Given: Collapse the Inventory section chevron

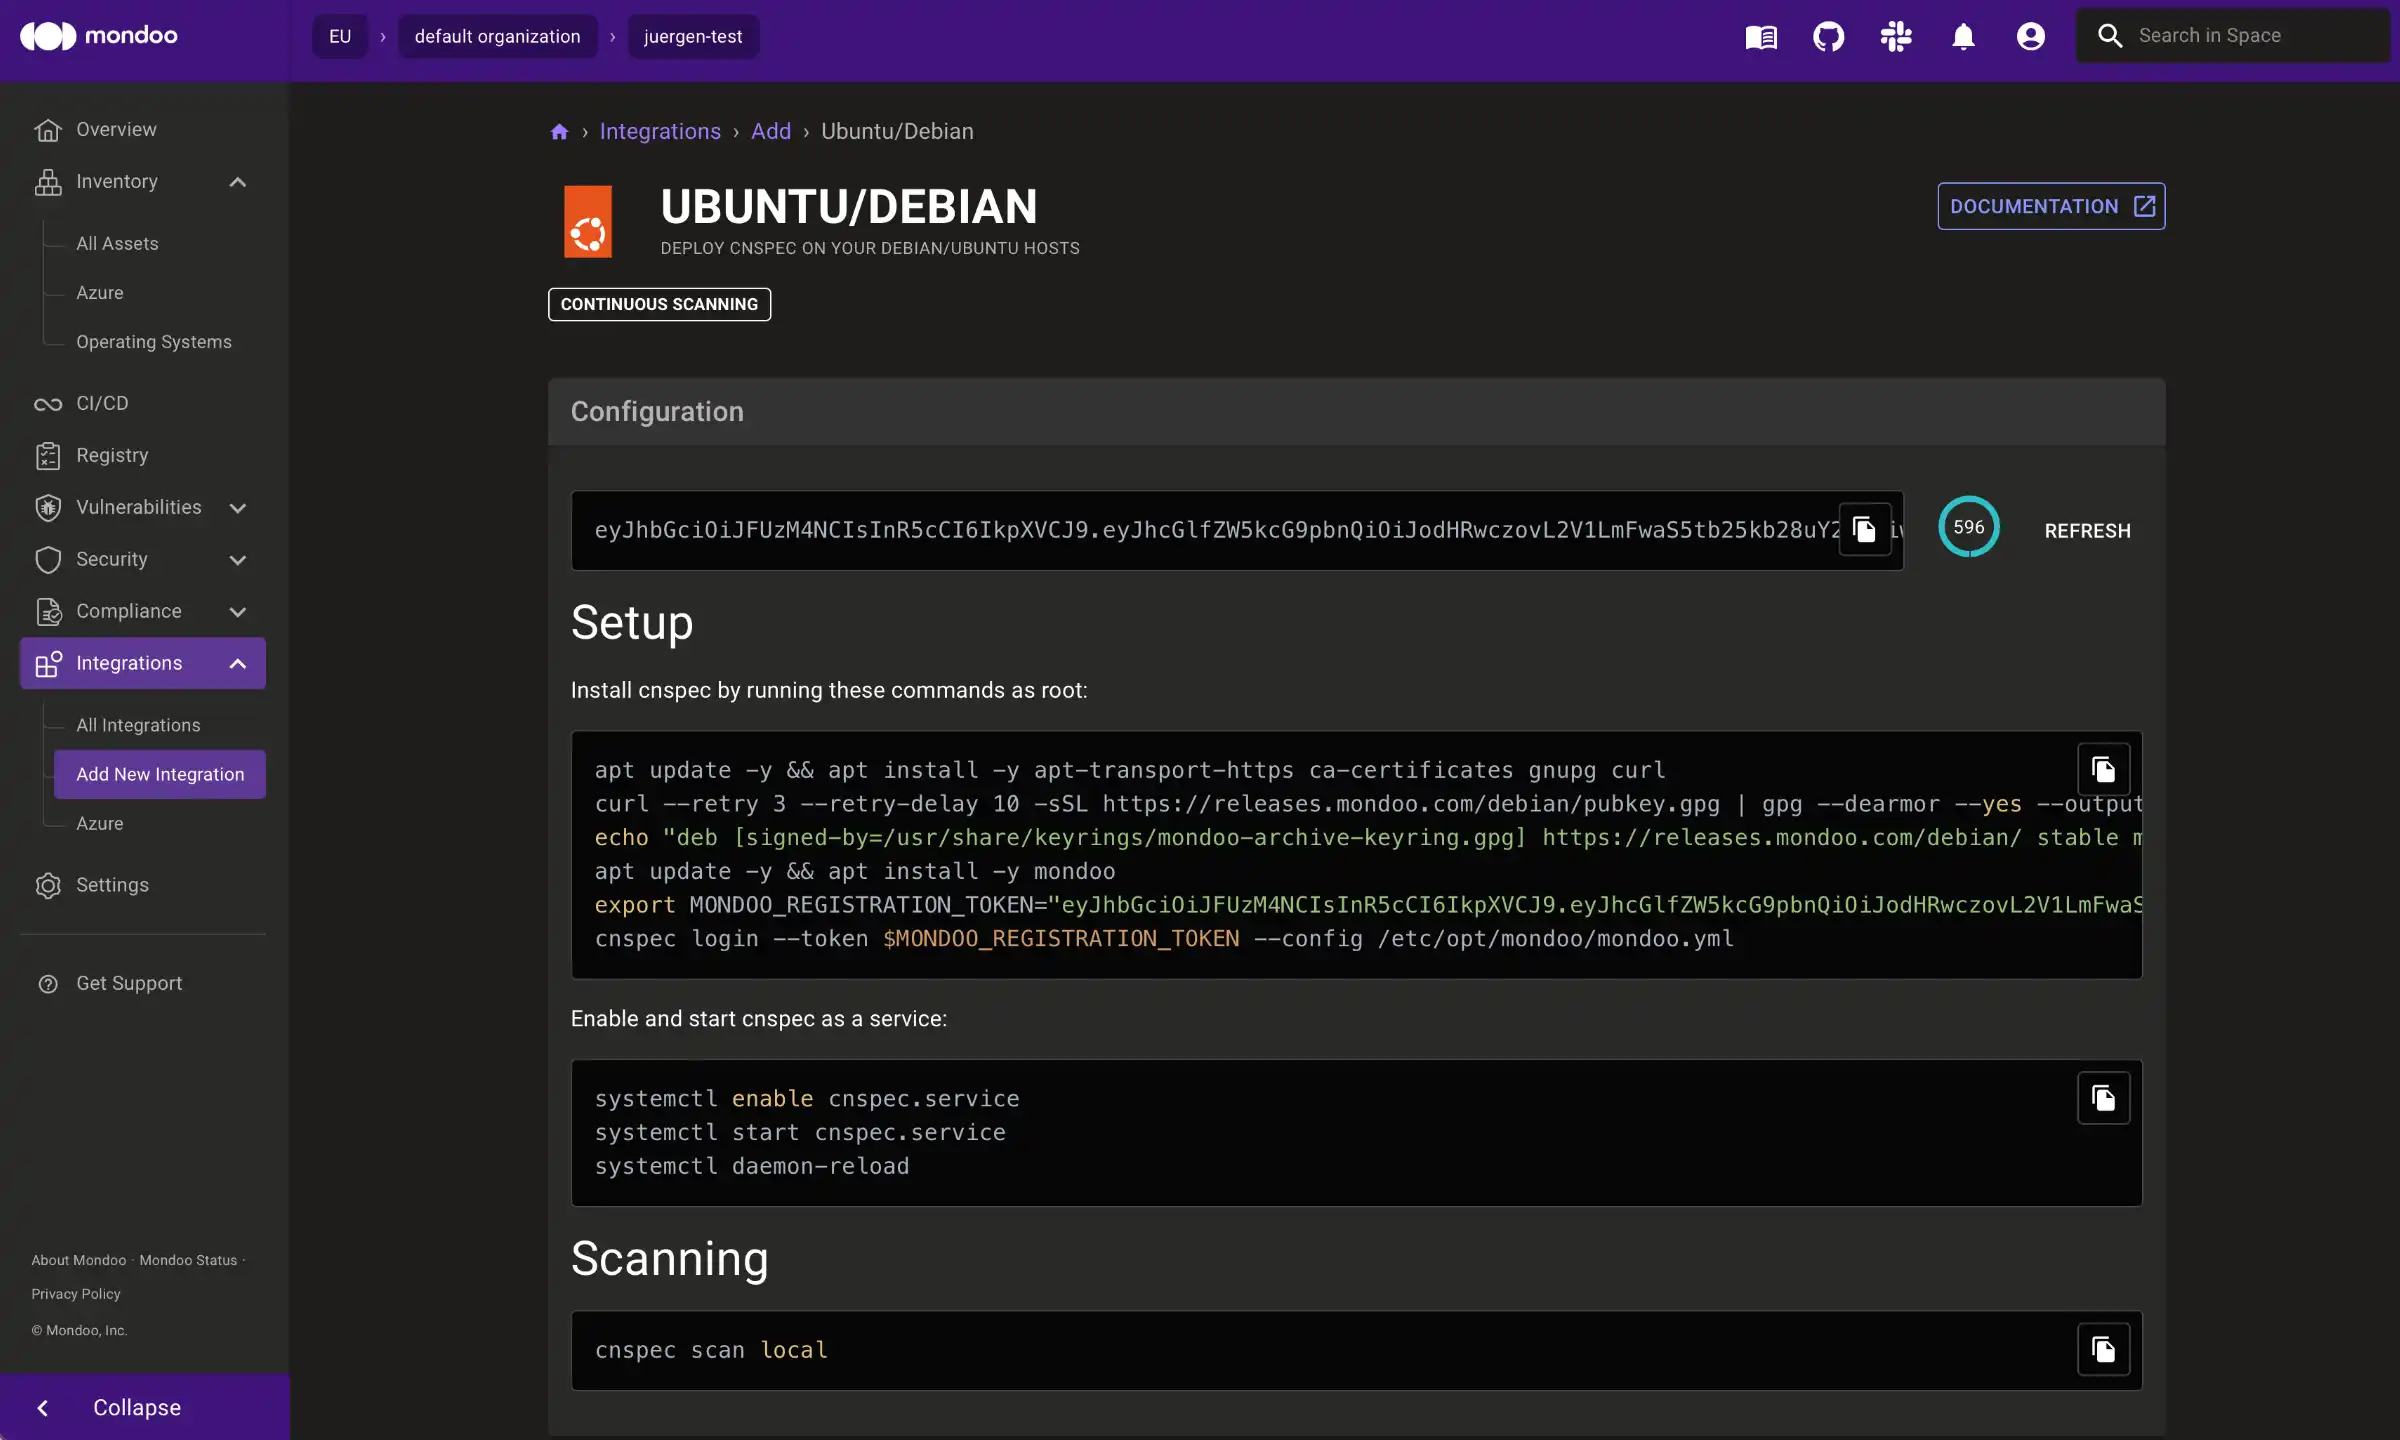Looking at the screenshot, I should coord(237,182).
